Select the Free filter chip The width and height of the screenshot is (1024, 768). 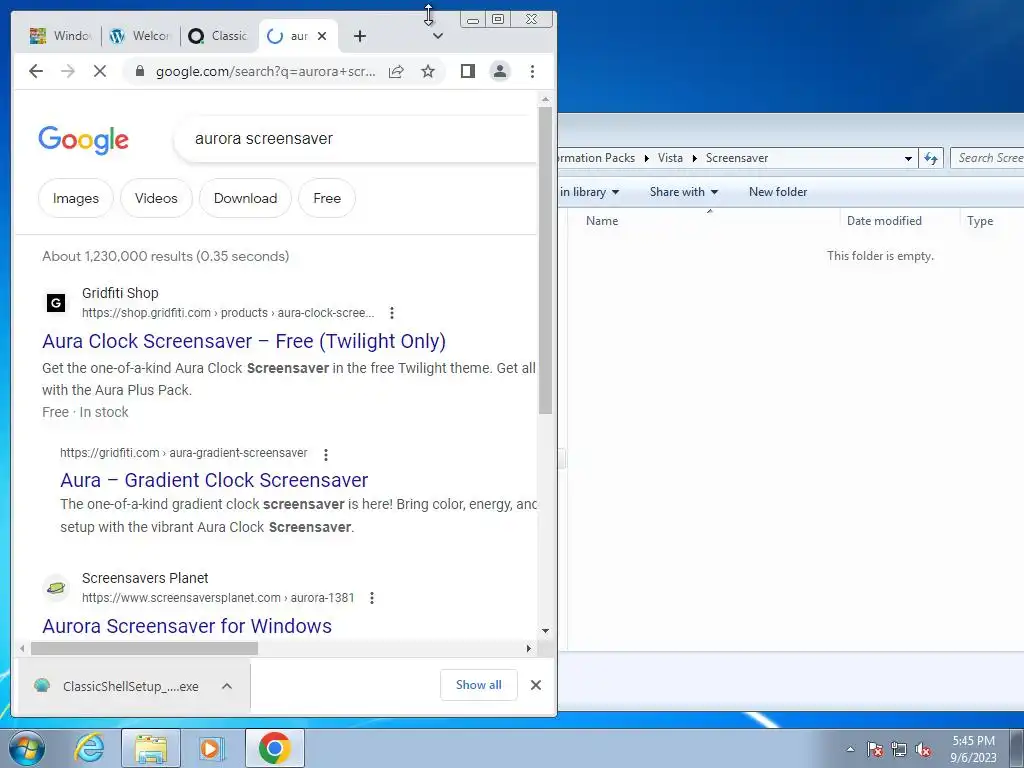[327, 198]
